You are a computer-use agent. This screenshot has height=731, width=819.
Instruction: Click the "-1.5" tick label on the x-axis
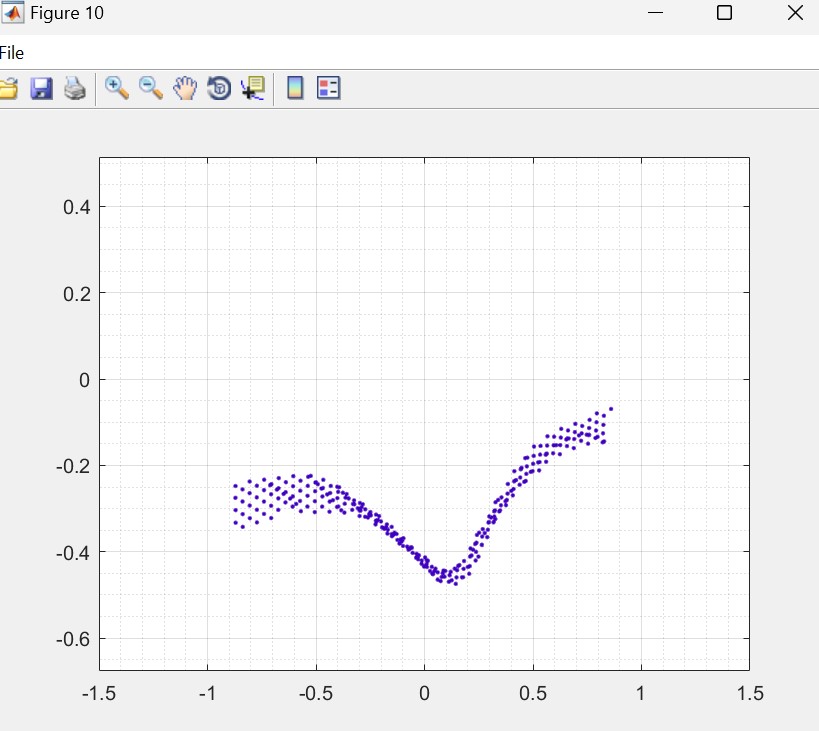[x=99, y=693]
